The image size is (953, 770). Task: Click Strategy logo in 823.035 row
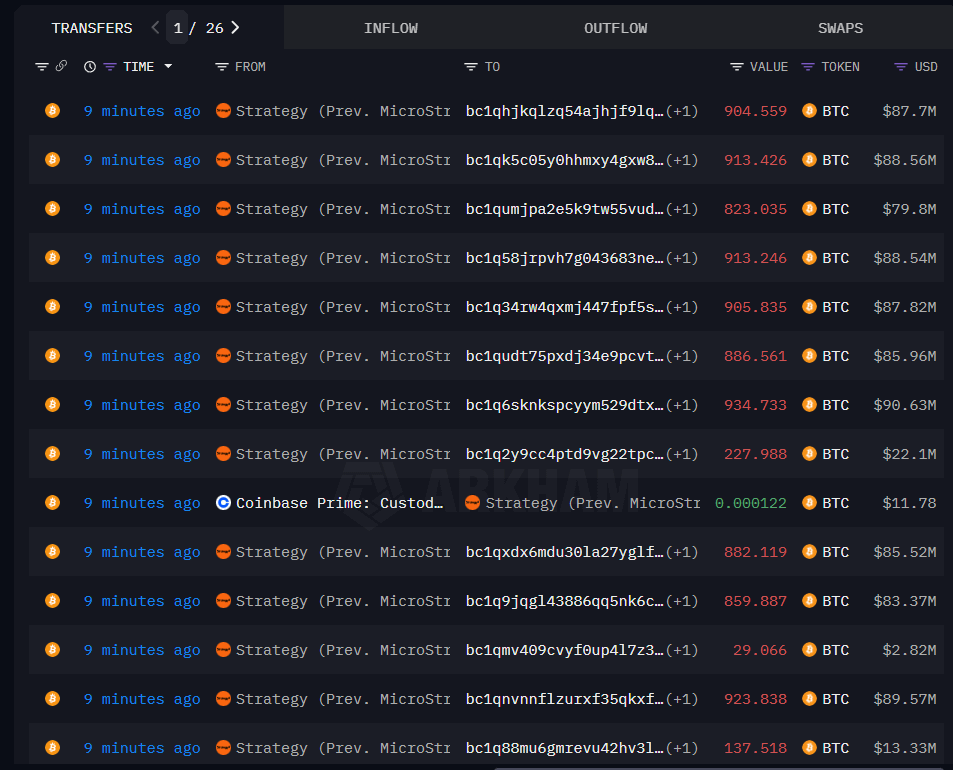223,208
